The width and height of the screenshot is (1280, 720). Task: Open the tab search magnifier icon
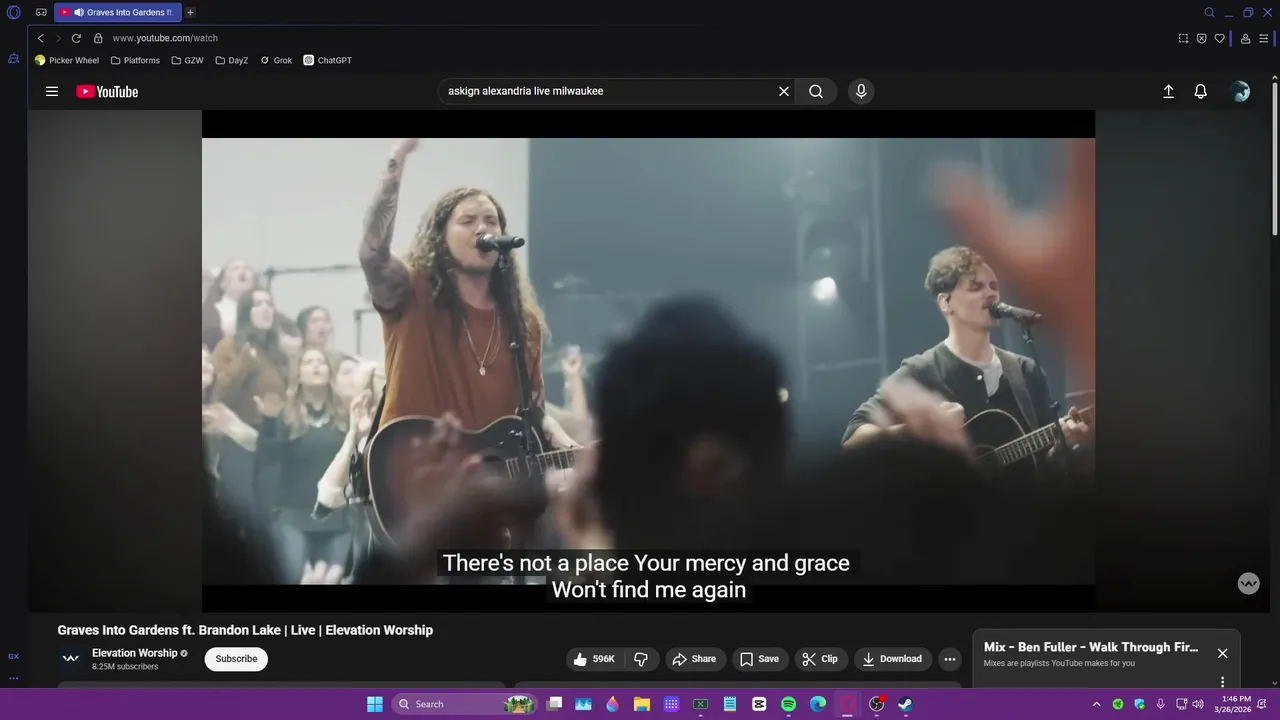tap(1209, 13)
